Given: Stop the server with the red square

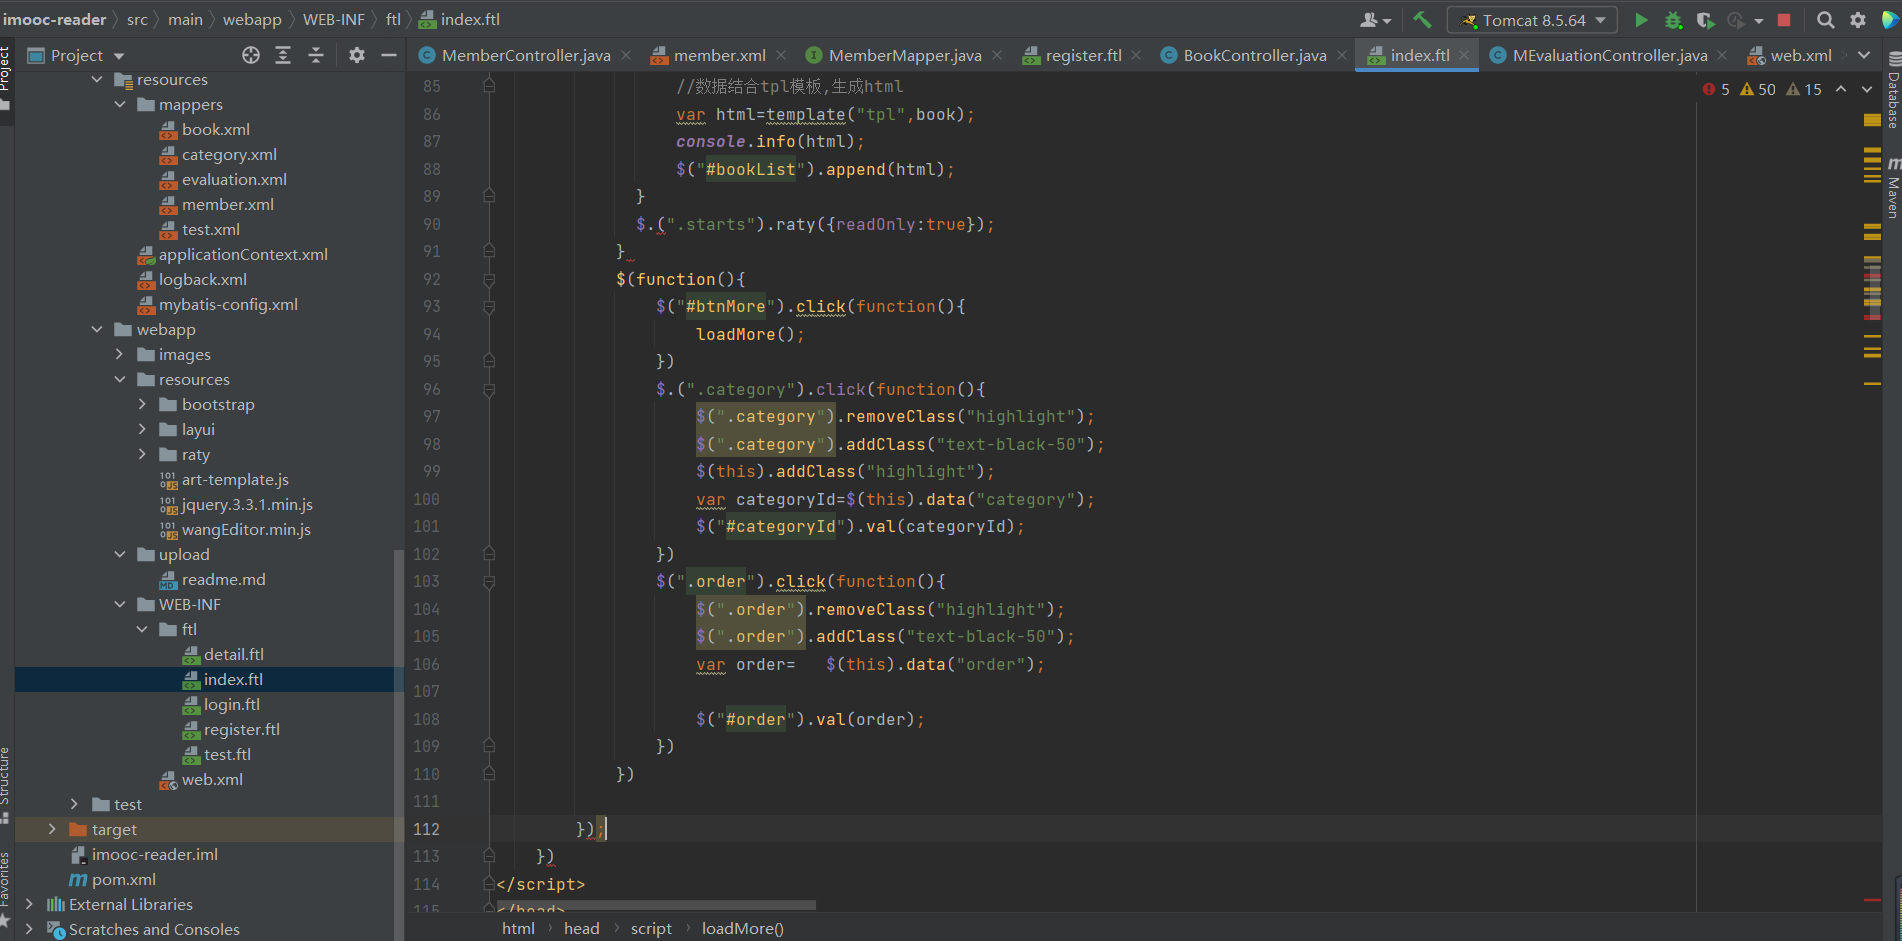Looking at the screenshot, I should (1784, 20).
